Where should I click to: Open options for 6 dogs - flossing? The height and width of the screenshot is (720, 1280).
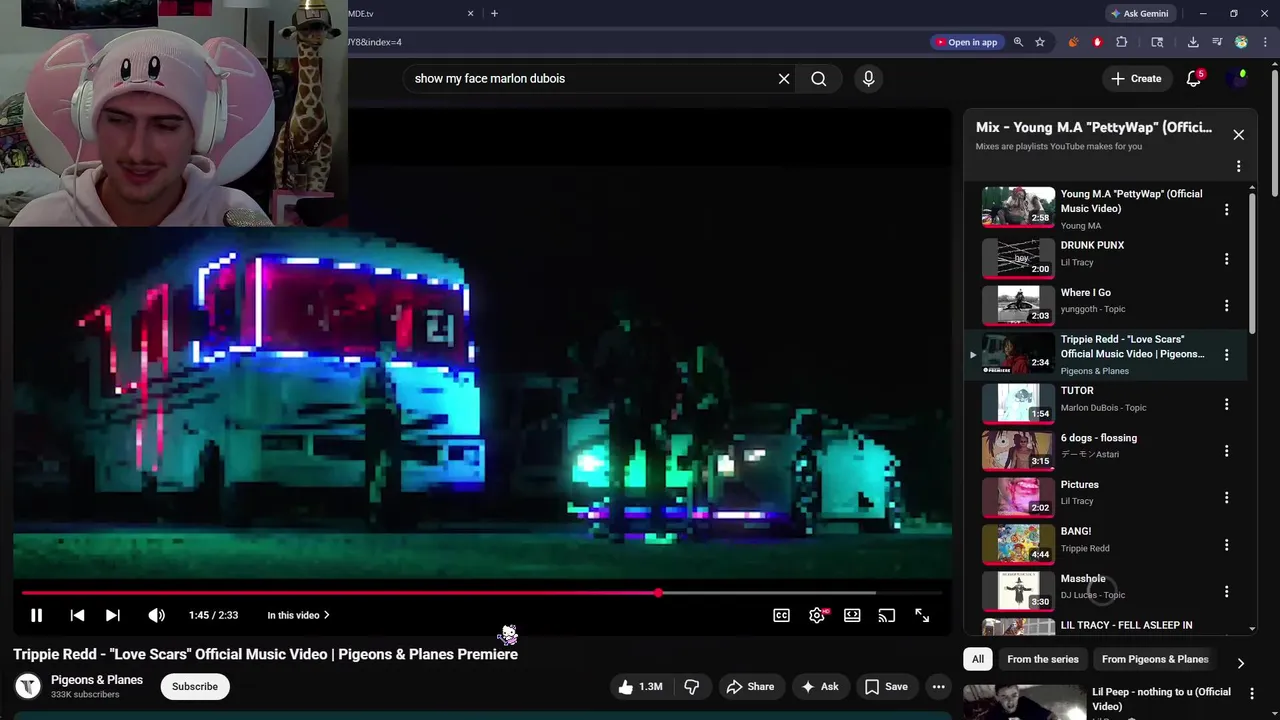(x=1226, y=451)
